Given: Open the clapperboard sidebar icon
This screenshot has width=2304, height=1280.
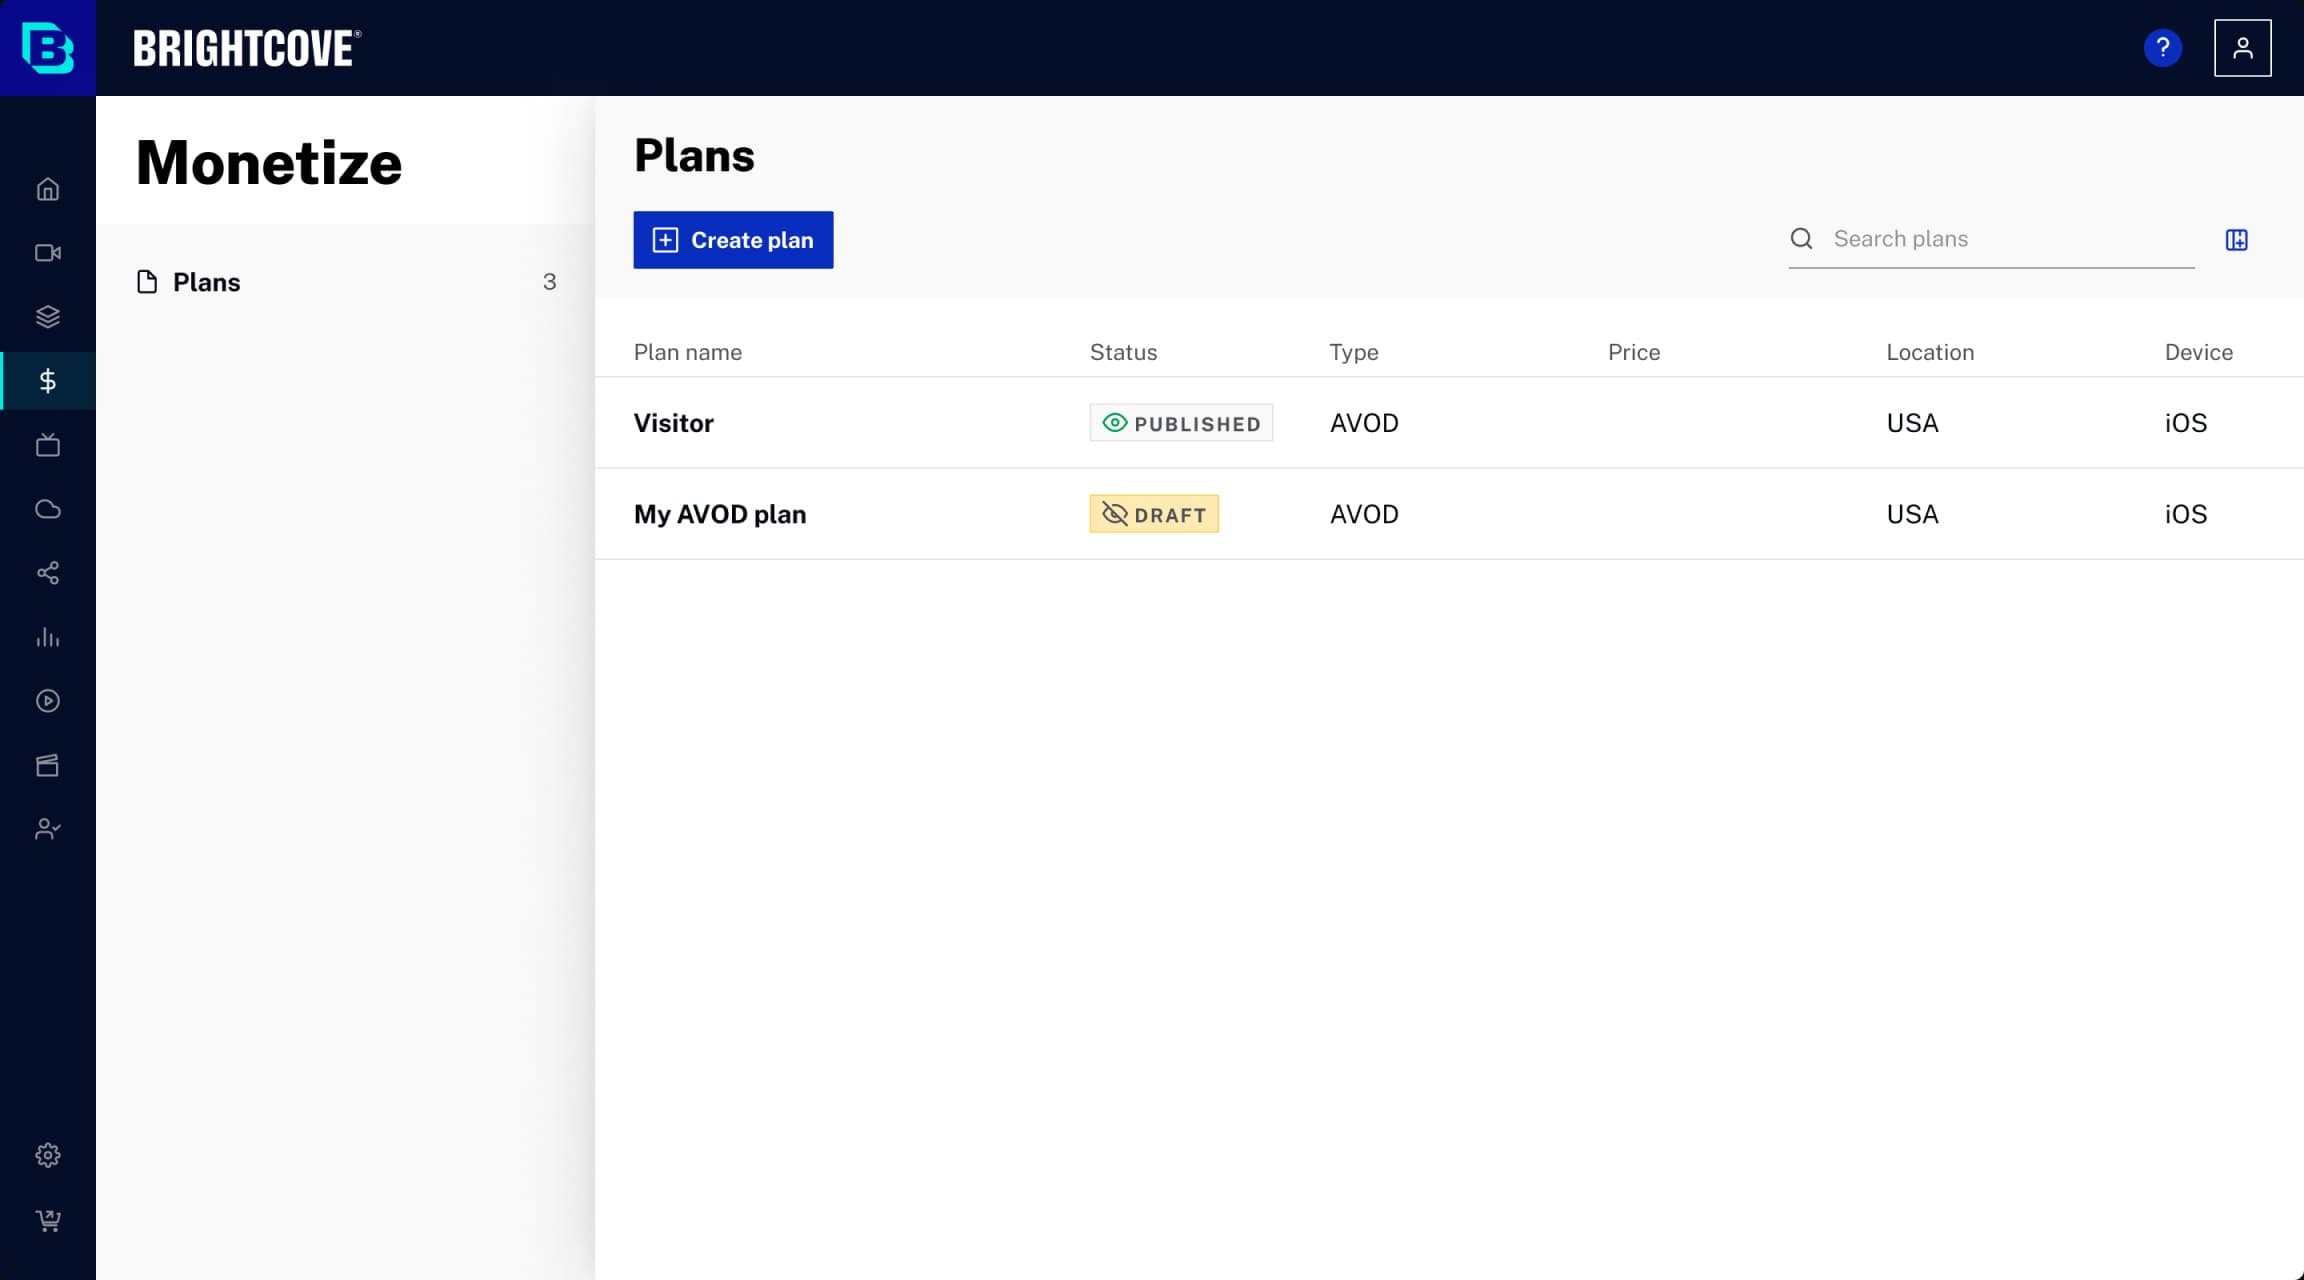Looking at the screenshot, I should (x=48, y=765).
